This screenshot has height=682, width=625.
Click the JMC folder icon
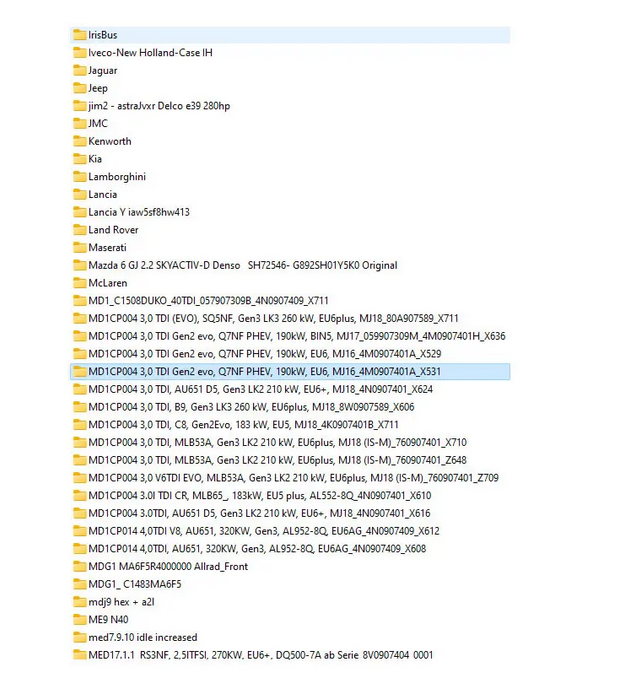tap(80, 124)
